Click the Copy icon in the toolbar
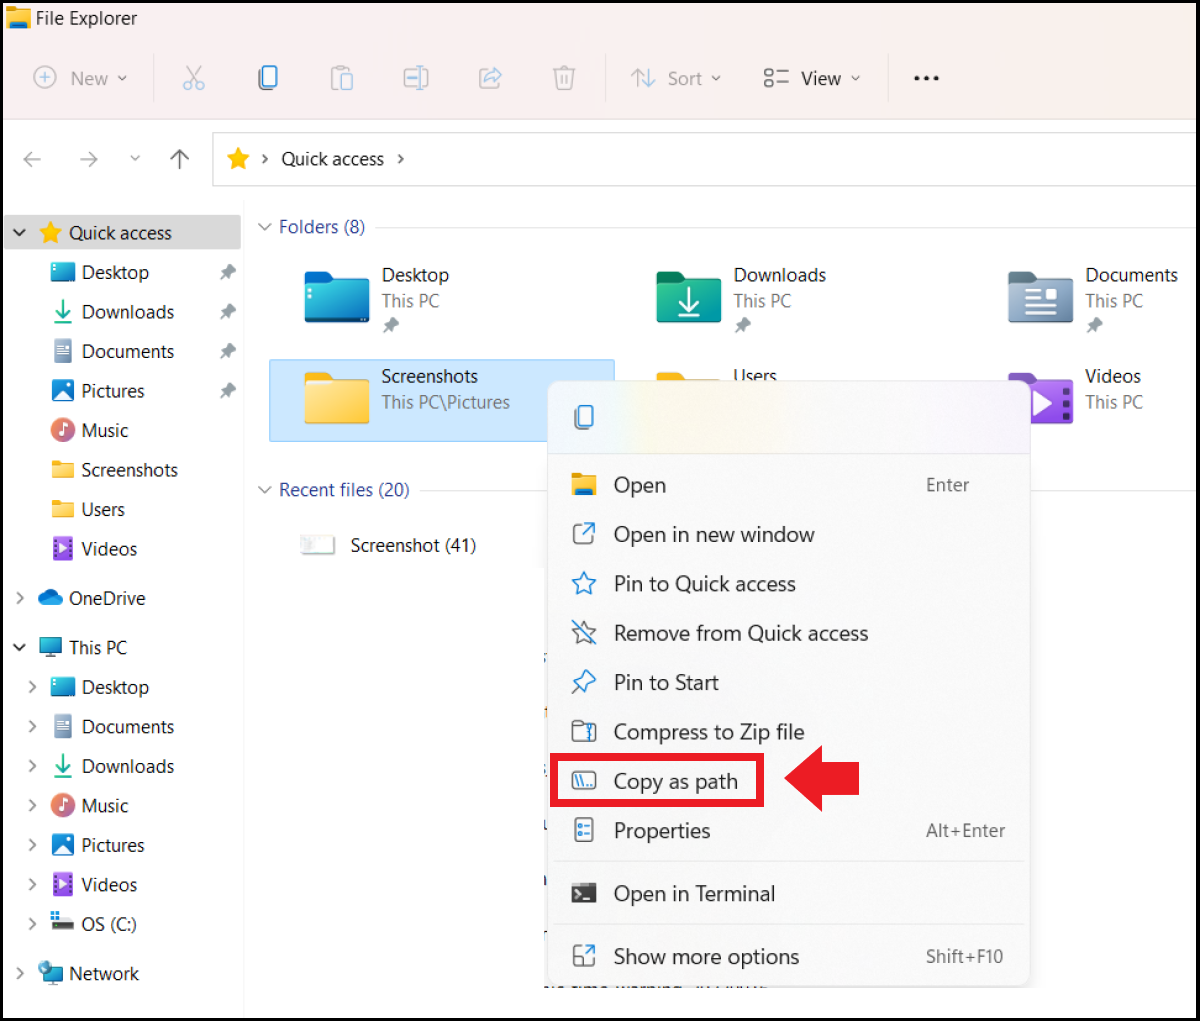Viewport: 1200px width, 1021px height. (x=268, y=78)
